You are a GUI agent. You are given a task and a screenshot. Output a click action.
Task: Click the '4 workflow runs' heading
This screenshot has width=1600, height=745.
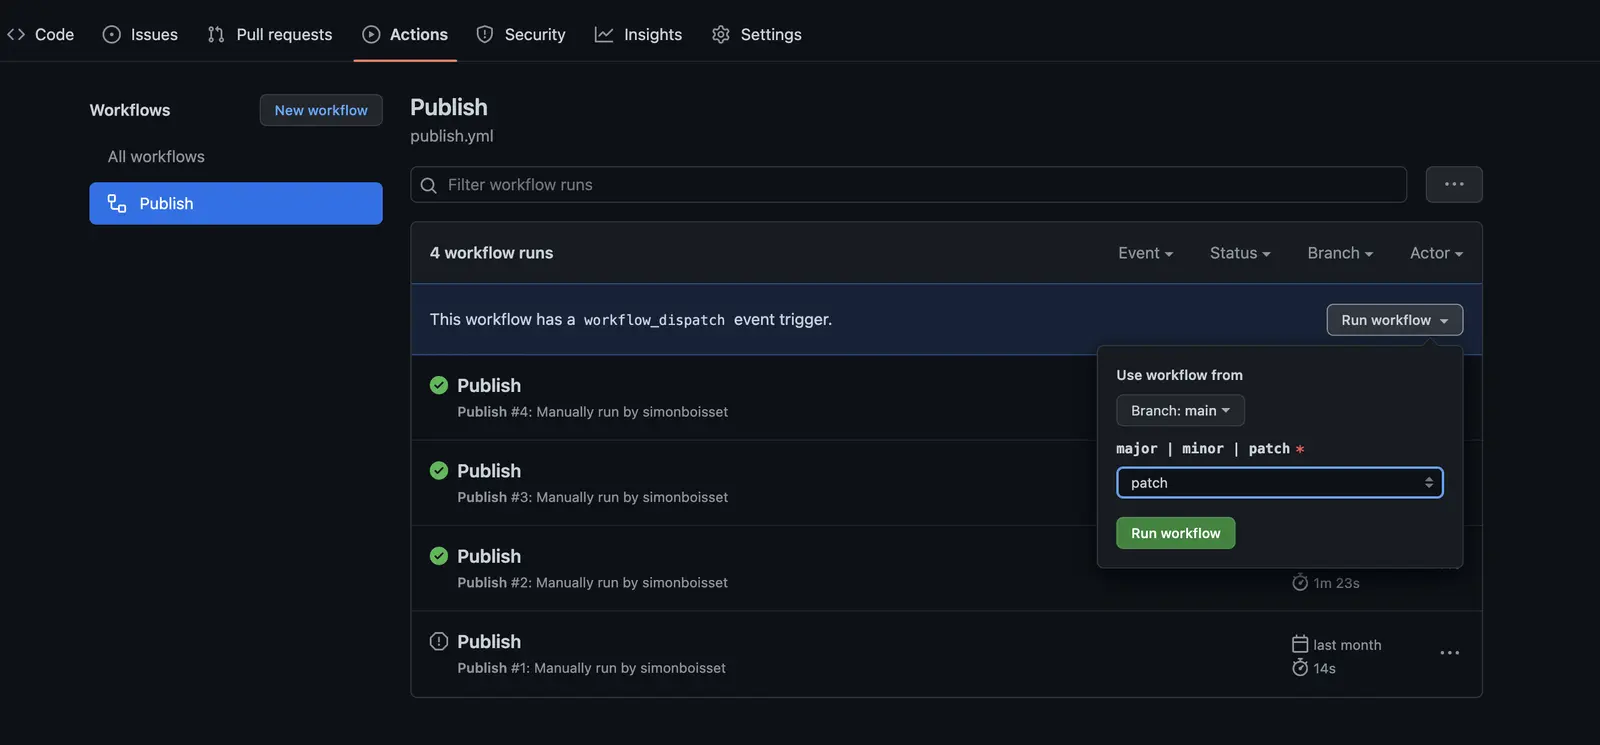491,253
